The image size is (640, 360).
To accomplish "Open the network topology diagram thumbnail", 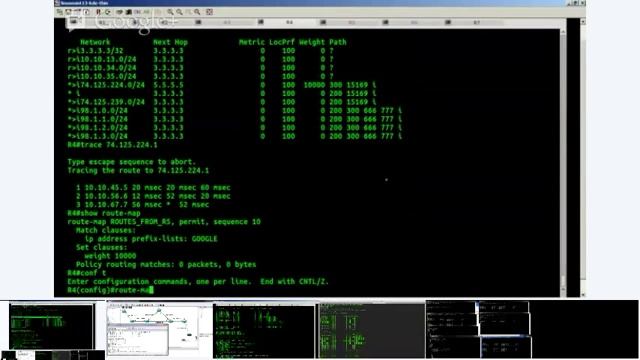I will [159, 329].
